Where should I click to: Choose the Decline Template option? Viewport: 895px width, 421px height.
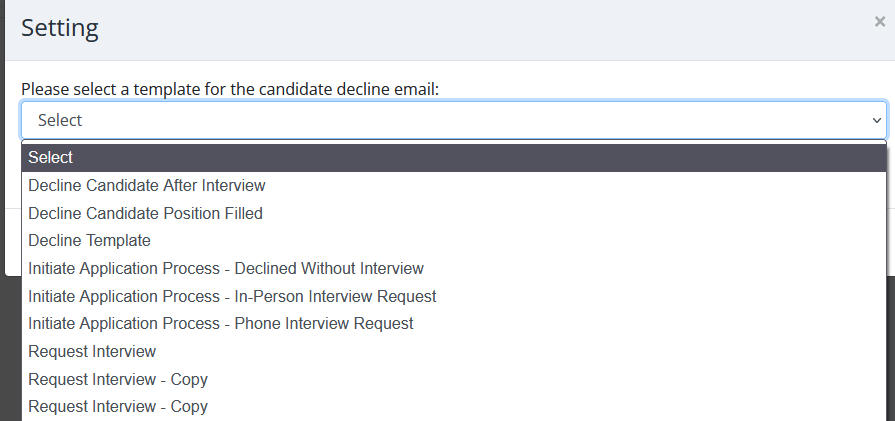(x=90, y=241)
